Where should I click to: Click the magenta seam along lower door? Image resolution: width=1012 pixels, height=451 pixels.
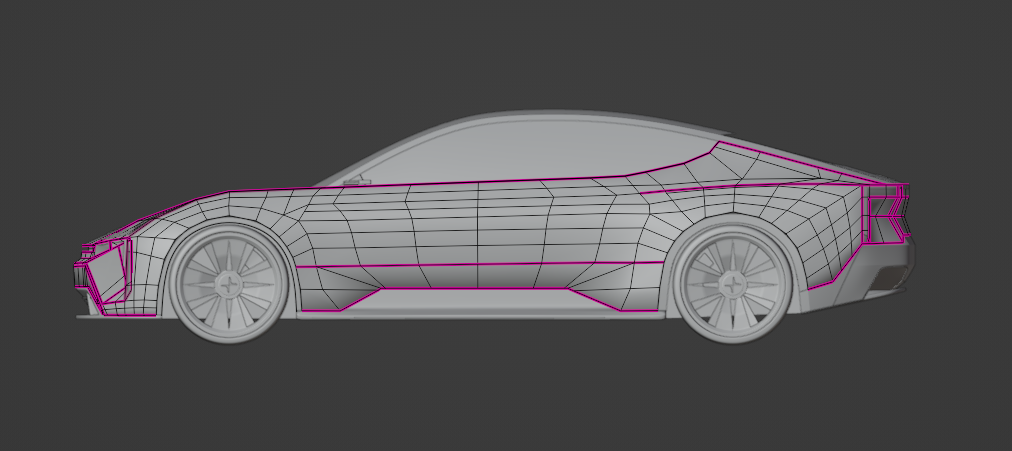(480, 264)
